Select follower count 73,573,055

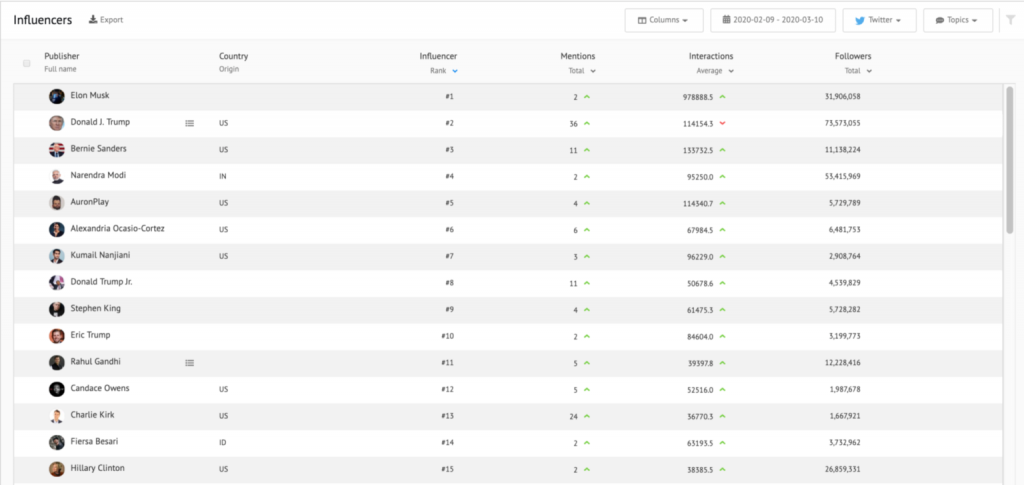tap(842, 123)
